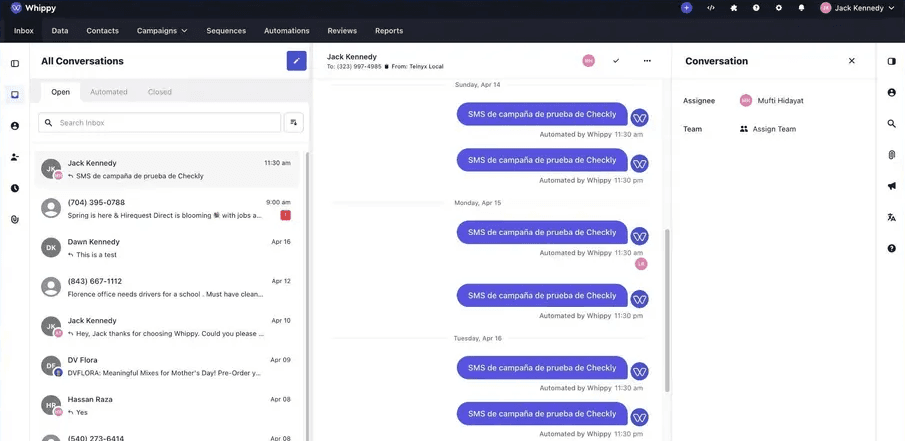Image resolution: width=905 pixels, height=441 pixels.
Task: Open the three-dot more options menu
Action: pyautogui.click(x=647, y=61)
